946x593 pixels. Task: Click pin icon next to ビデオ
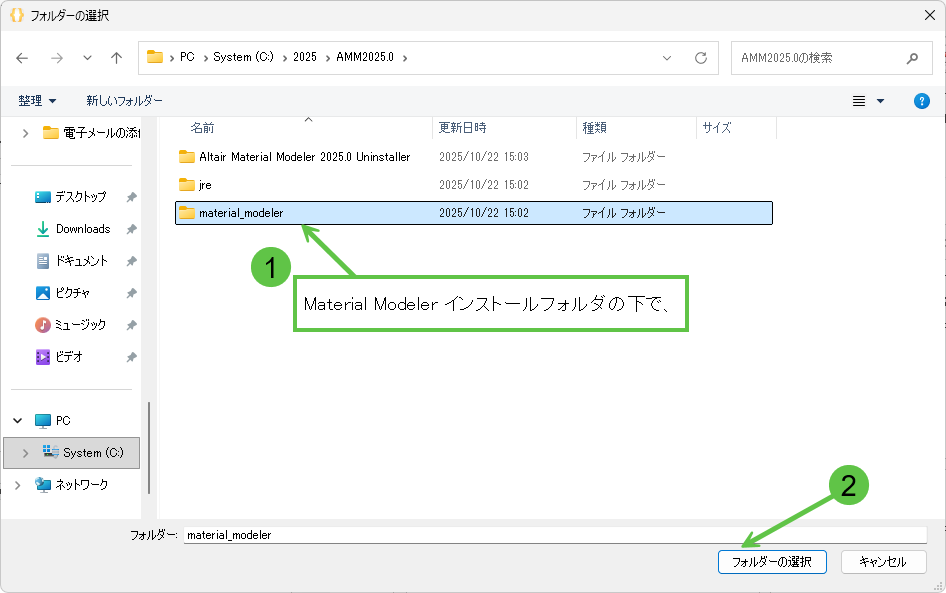[x=131, y=357]
